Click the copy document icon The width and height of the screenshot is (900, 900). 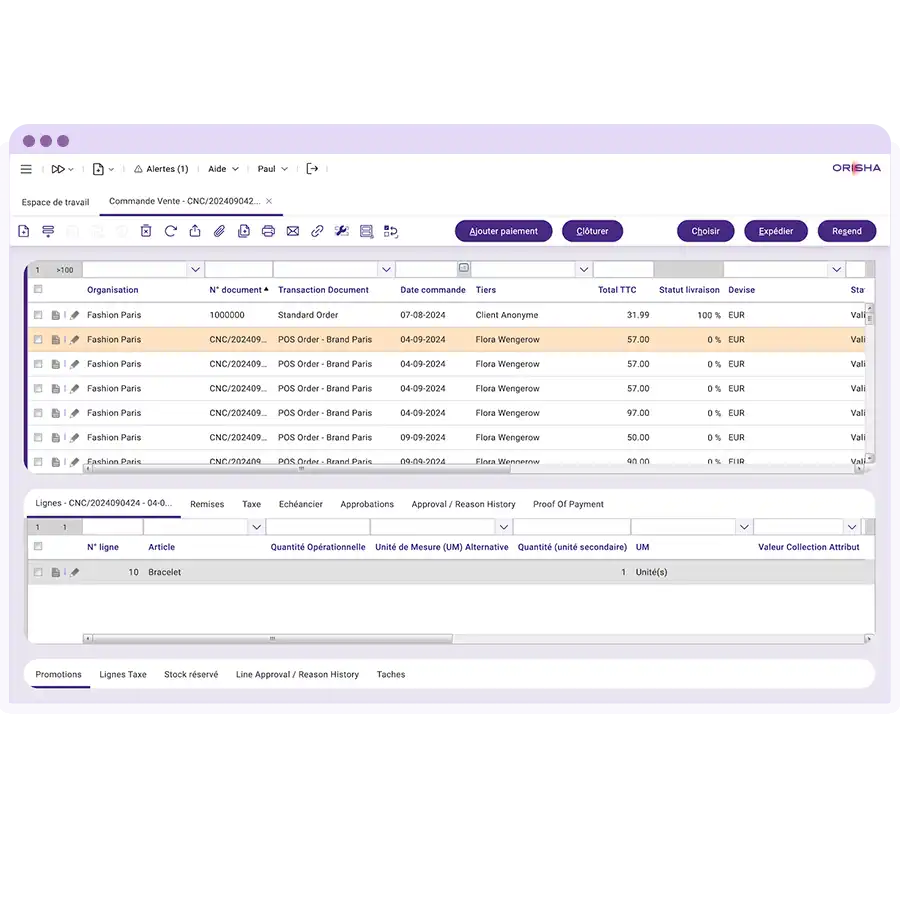pyautogui.click(x=244, y=231)
